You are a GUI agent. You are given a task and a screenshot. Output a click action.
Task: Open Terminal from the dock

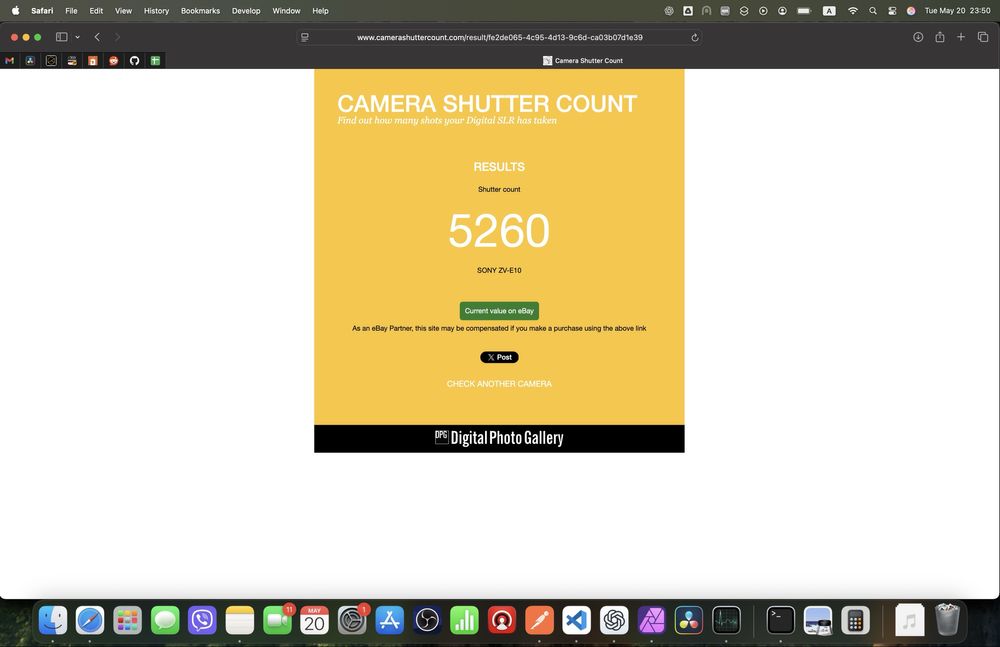(x=781, y=620)
